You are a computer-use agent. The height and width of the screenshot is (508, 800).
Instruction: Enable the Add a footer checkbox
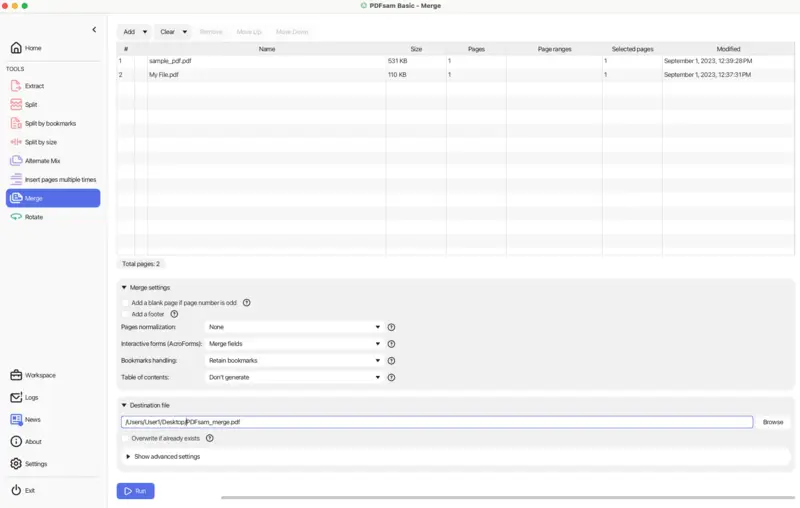[126, 314]
